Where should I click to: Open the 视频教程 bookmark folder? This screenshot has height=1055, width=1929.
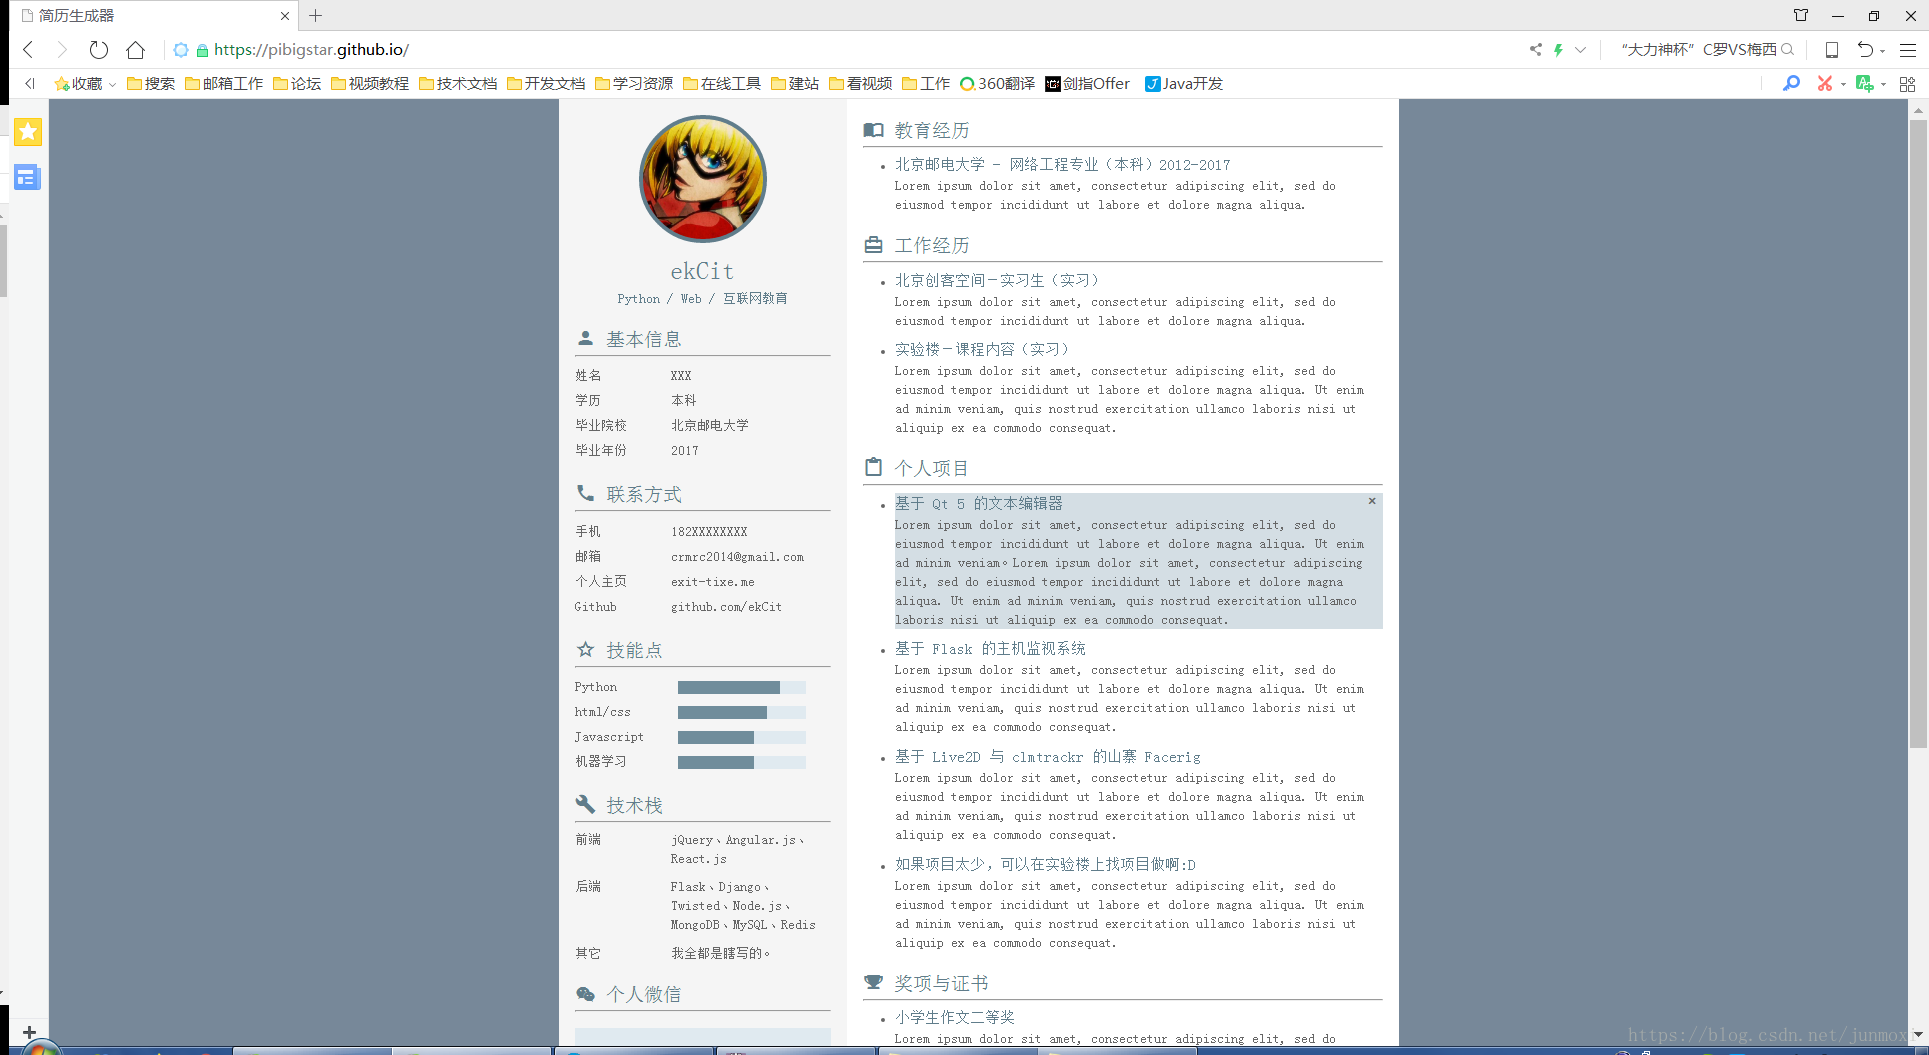[x=370, y=84]
